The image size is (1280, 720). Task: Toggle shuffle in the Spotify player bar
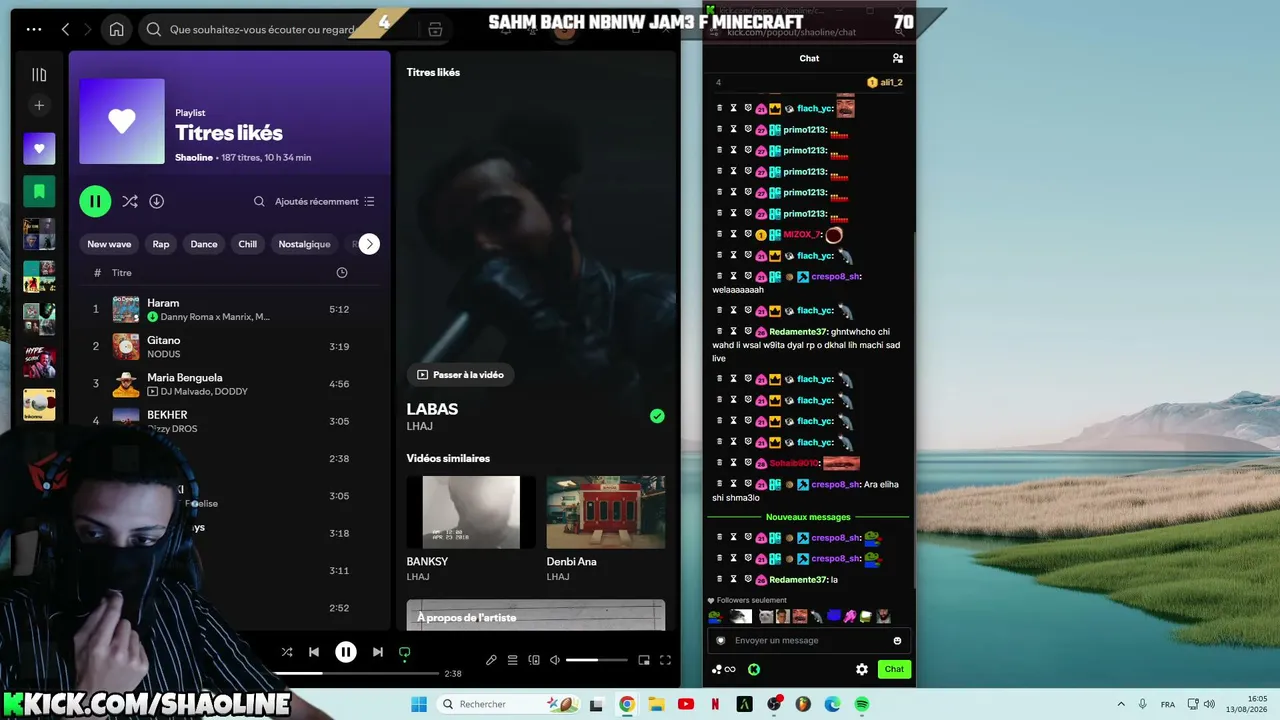click(x=287, y=652)
